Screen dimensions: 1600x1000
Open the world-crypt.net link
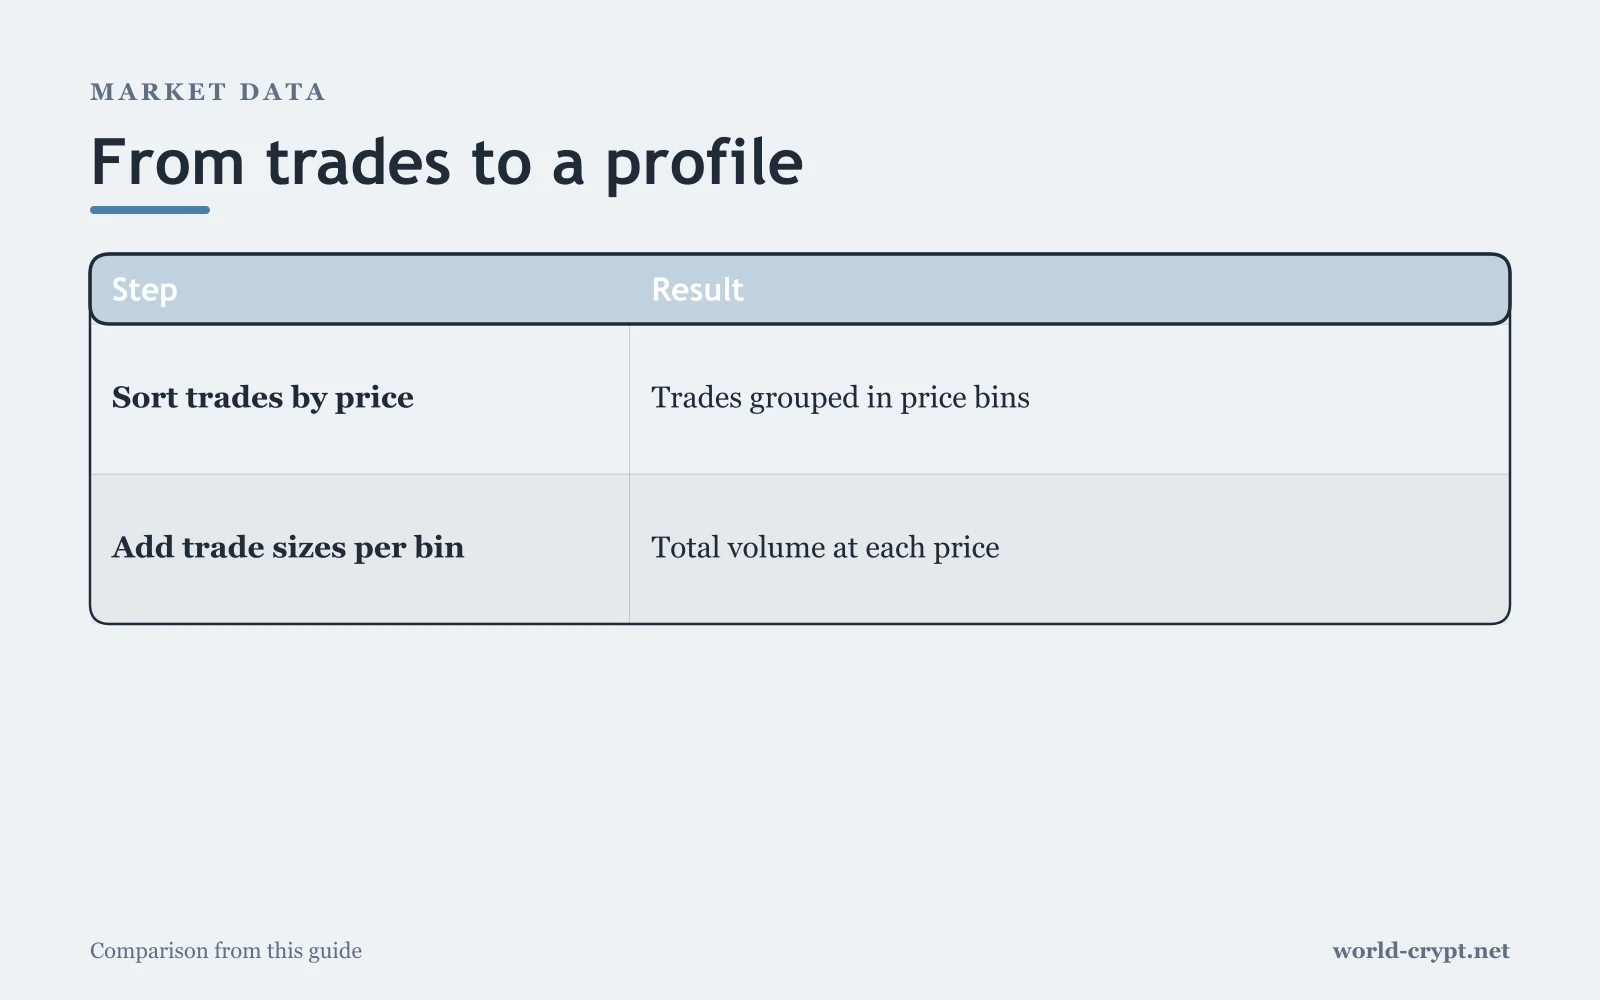coord(1421,951)
